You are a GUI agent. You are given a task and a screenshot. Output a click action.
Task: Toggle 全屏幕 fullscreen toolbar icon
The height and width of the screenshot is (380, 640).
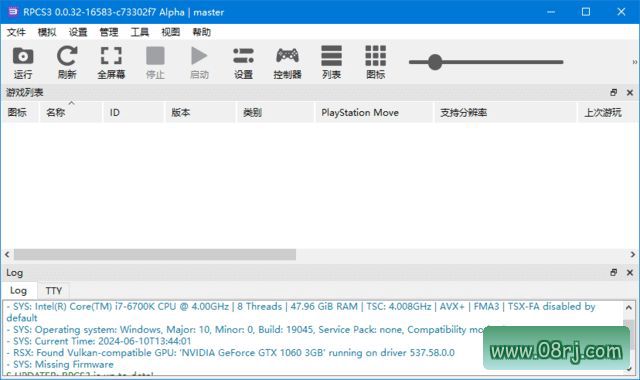(x=111, y=62)
